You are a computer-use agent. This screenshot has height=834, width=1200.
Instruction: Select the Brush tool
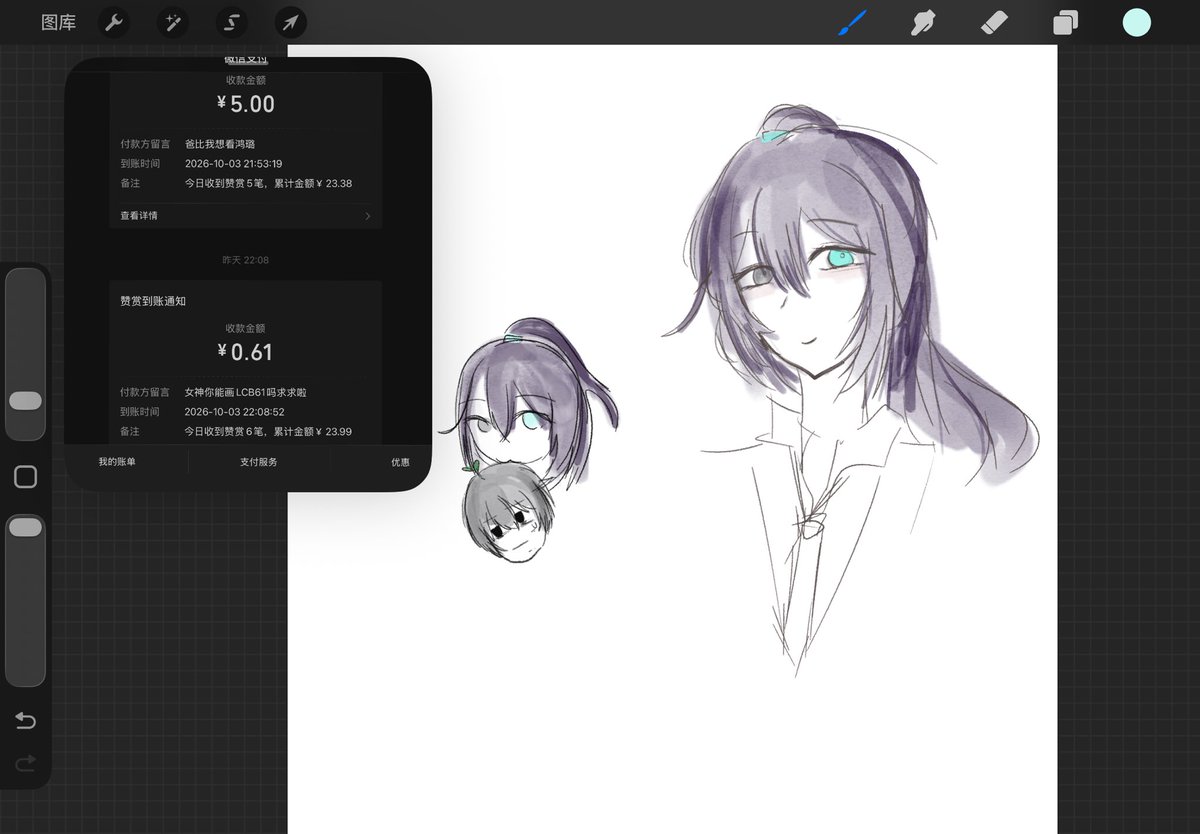(x=852, y=22)
